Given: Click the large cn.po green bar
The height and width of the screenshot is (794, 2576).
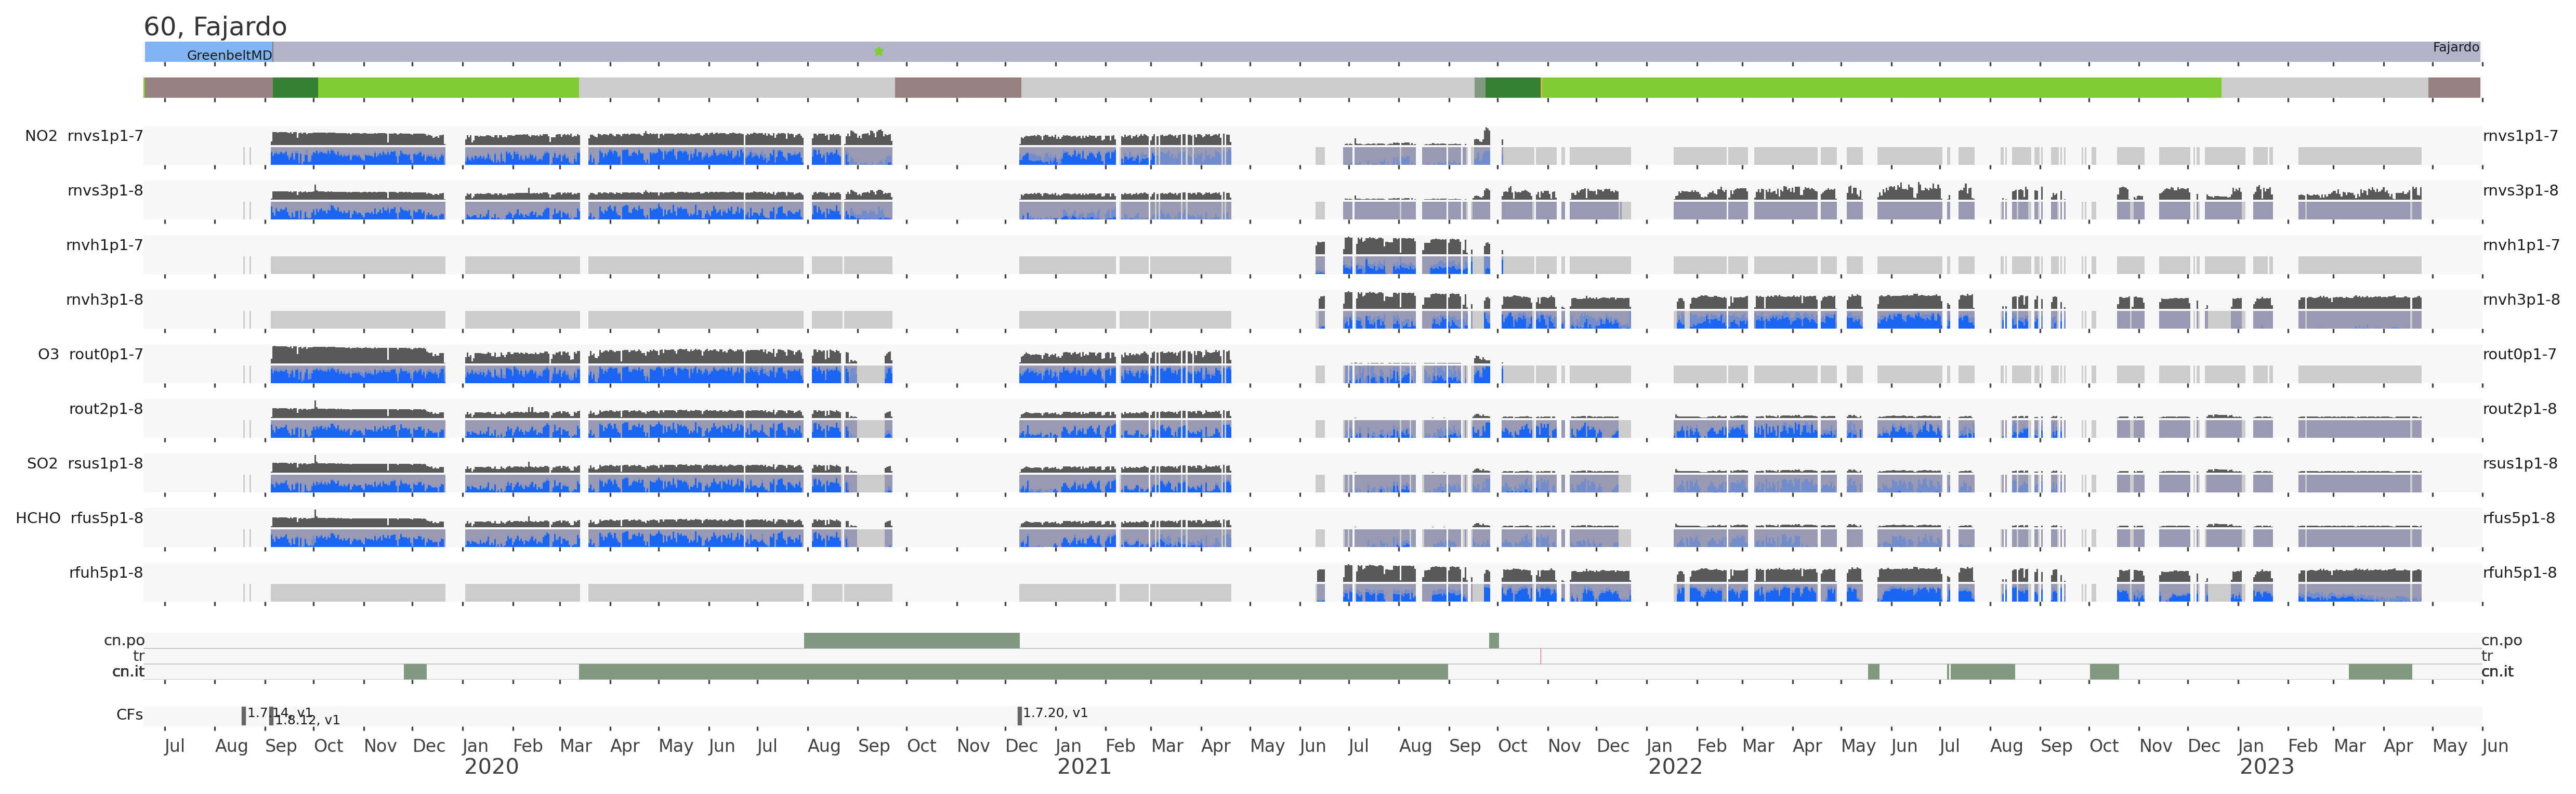Looking at the screenshot, I should coord(911,640).
